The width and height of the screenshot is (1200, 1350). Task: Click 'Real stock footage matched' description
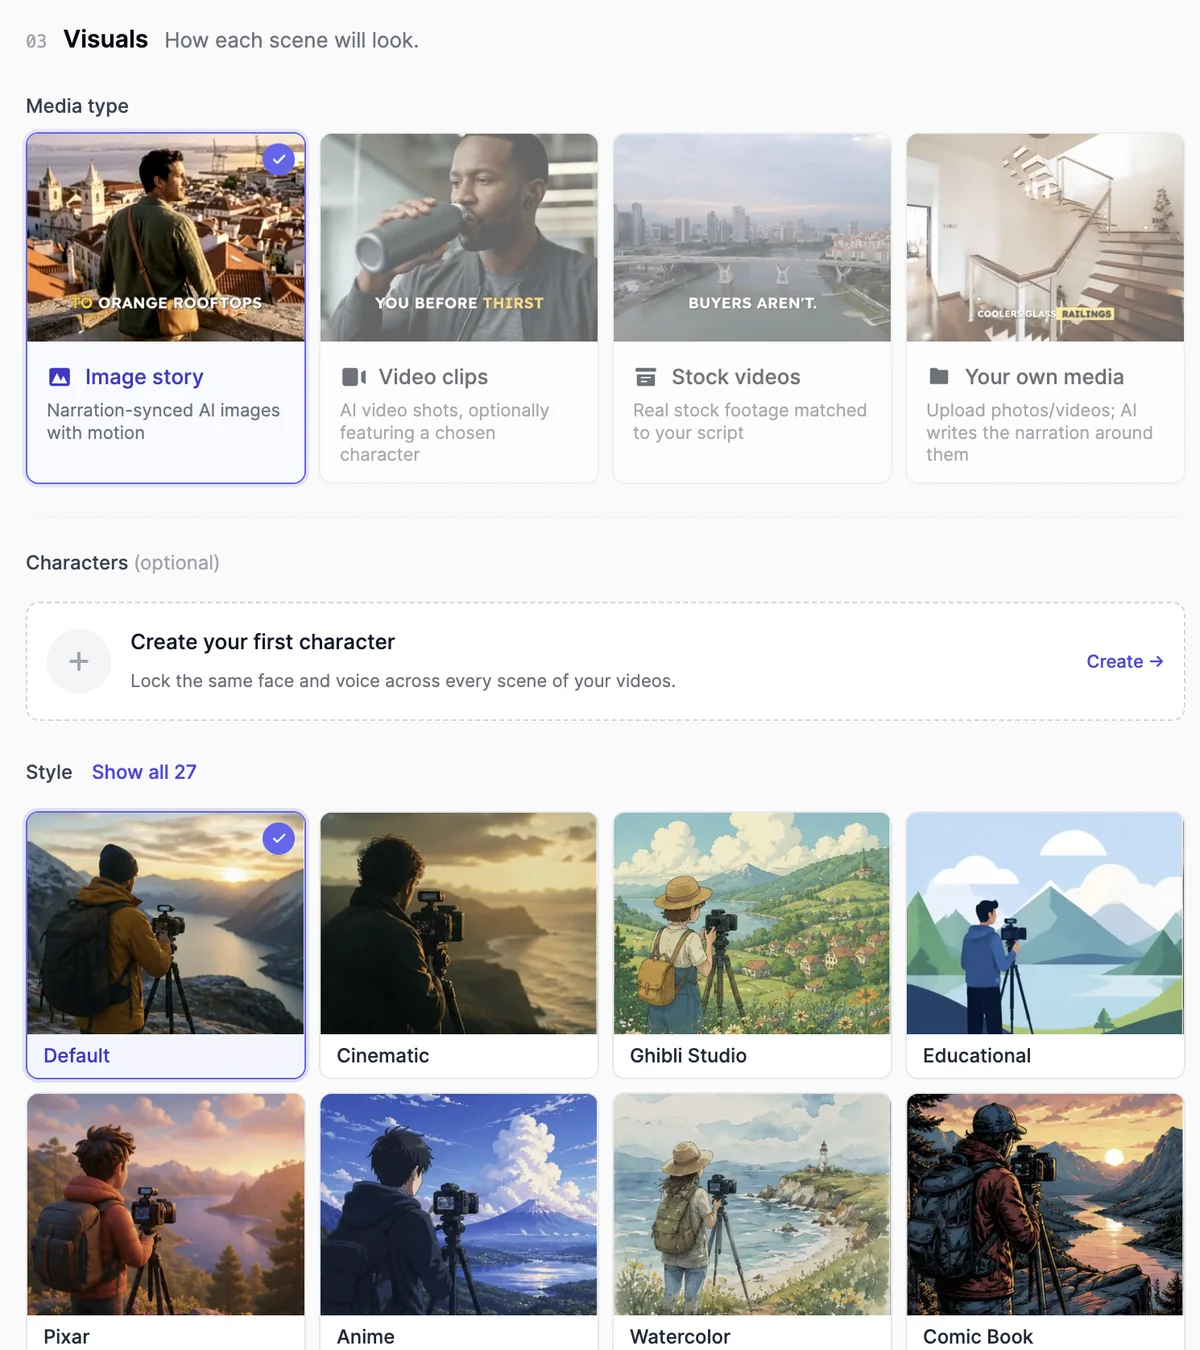pos(750,421)
